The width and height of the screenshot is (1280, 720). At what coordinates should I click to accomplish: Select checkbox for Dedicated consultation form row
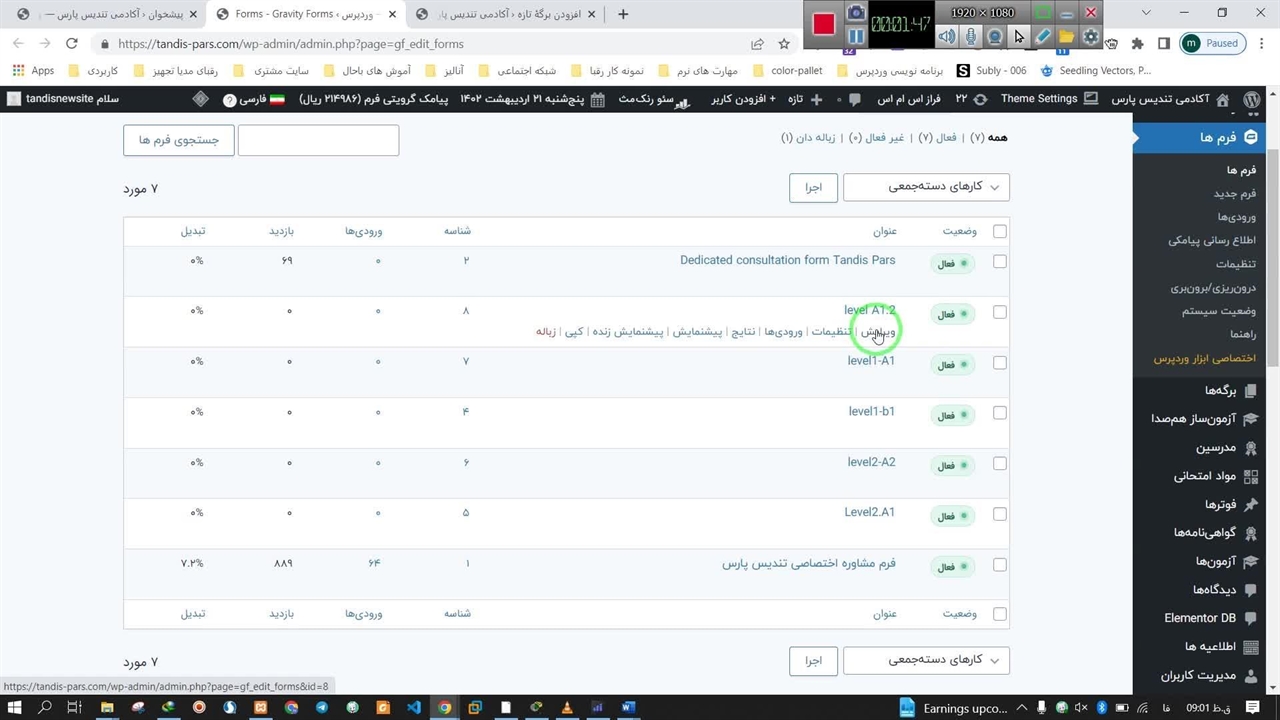[x=999, y=261]
